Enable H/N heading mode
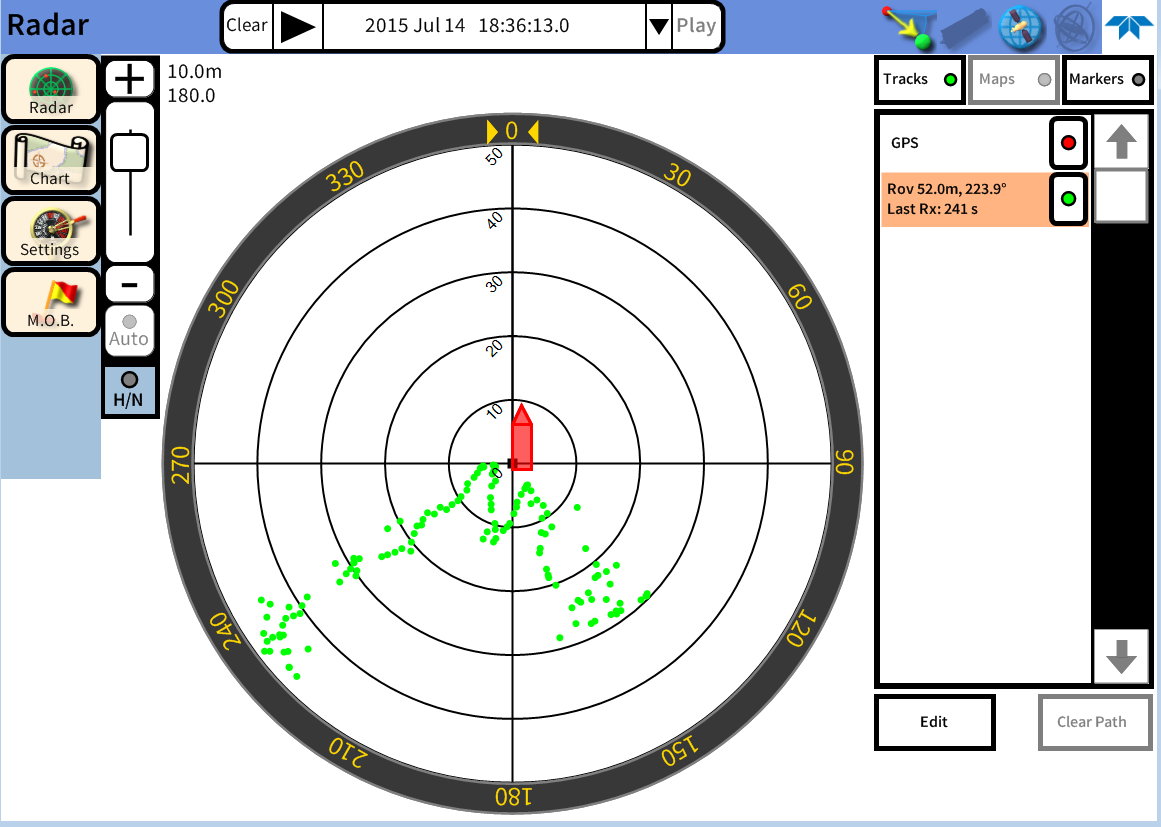 pyautogui.click(x=129, y=389)
